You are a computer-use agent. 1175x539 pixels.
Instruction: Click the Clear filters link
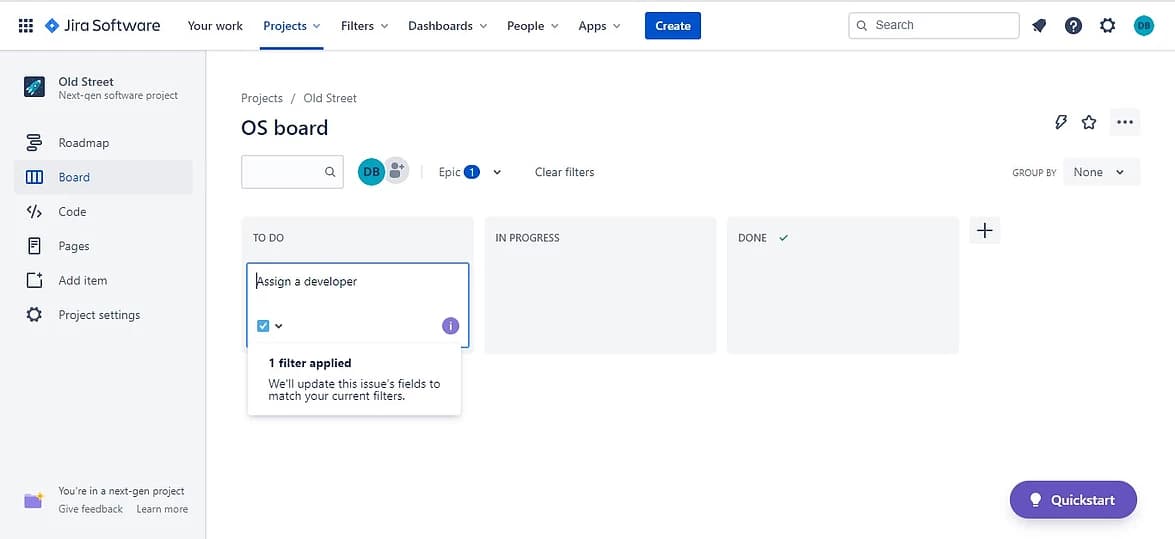564,172
